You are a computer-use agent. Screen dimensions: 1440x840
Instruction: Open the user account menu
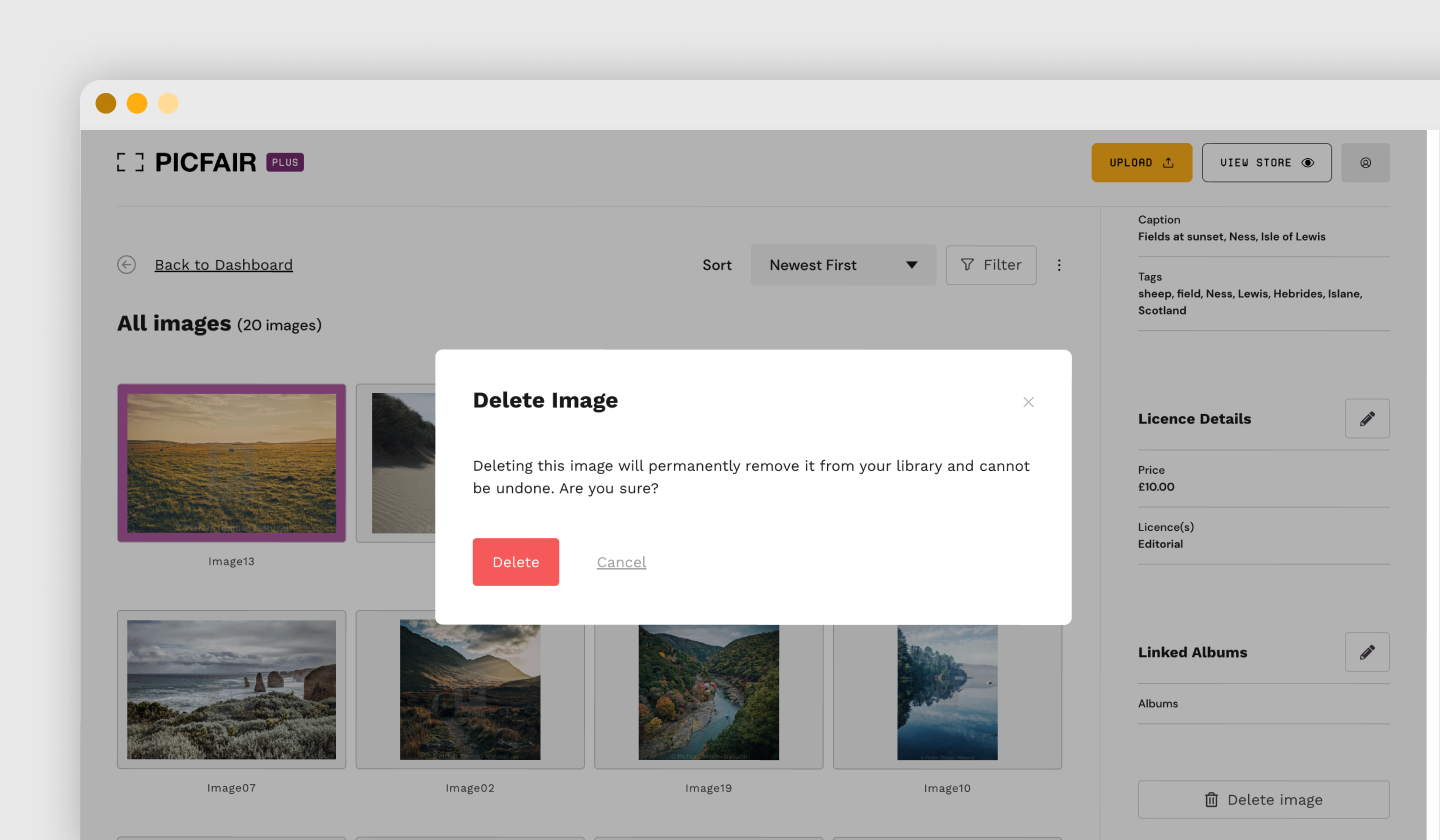pos(1366,162)
